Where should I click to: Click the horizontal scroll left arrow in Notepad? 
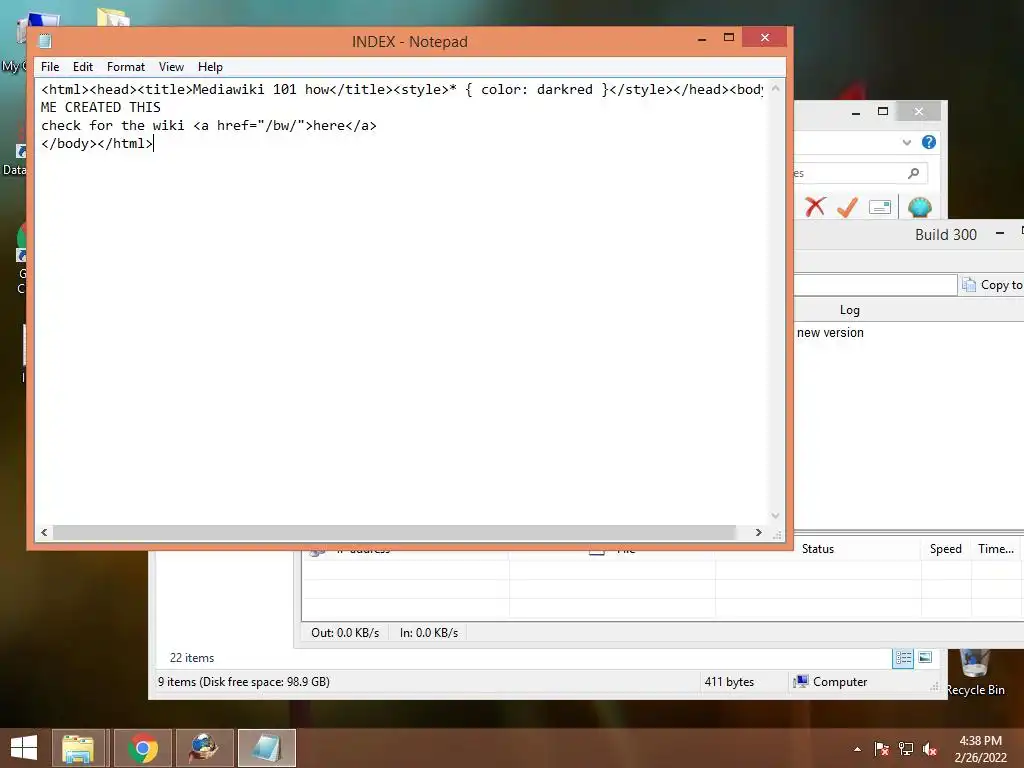click(44, 532)
